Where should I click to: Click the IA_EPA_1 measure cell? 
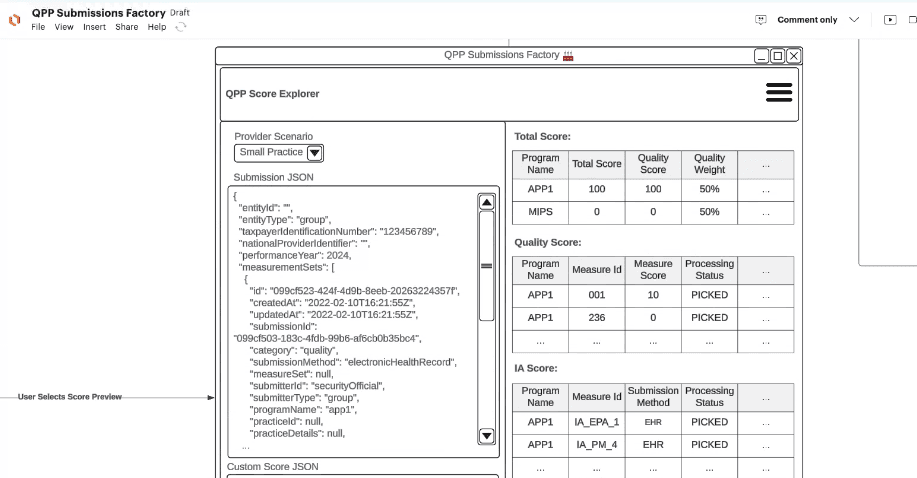click(597, 422)
